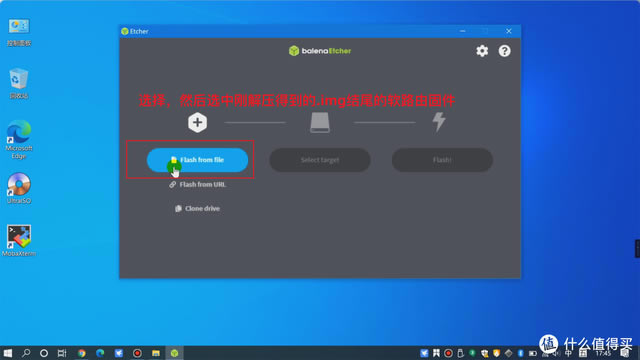640x360 pixels.
Task: Click the Select target button
Action: tap(320, 160)
